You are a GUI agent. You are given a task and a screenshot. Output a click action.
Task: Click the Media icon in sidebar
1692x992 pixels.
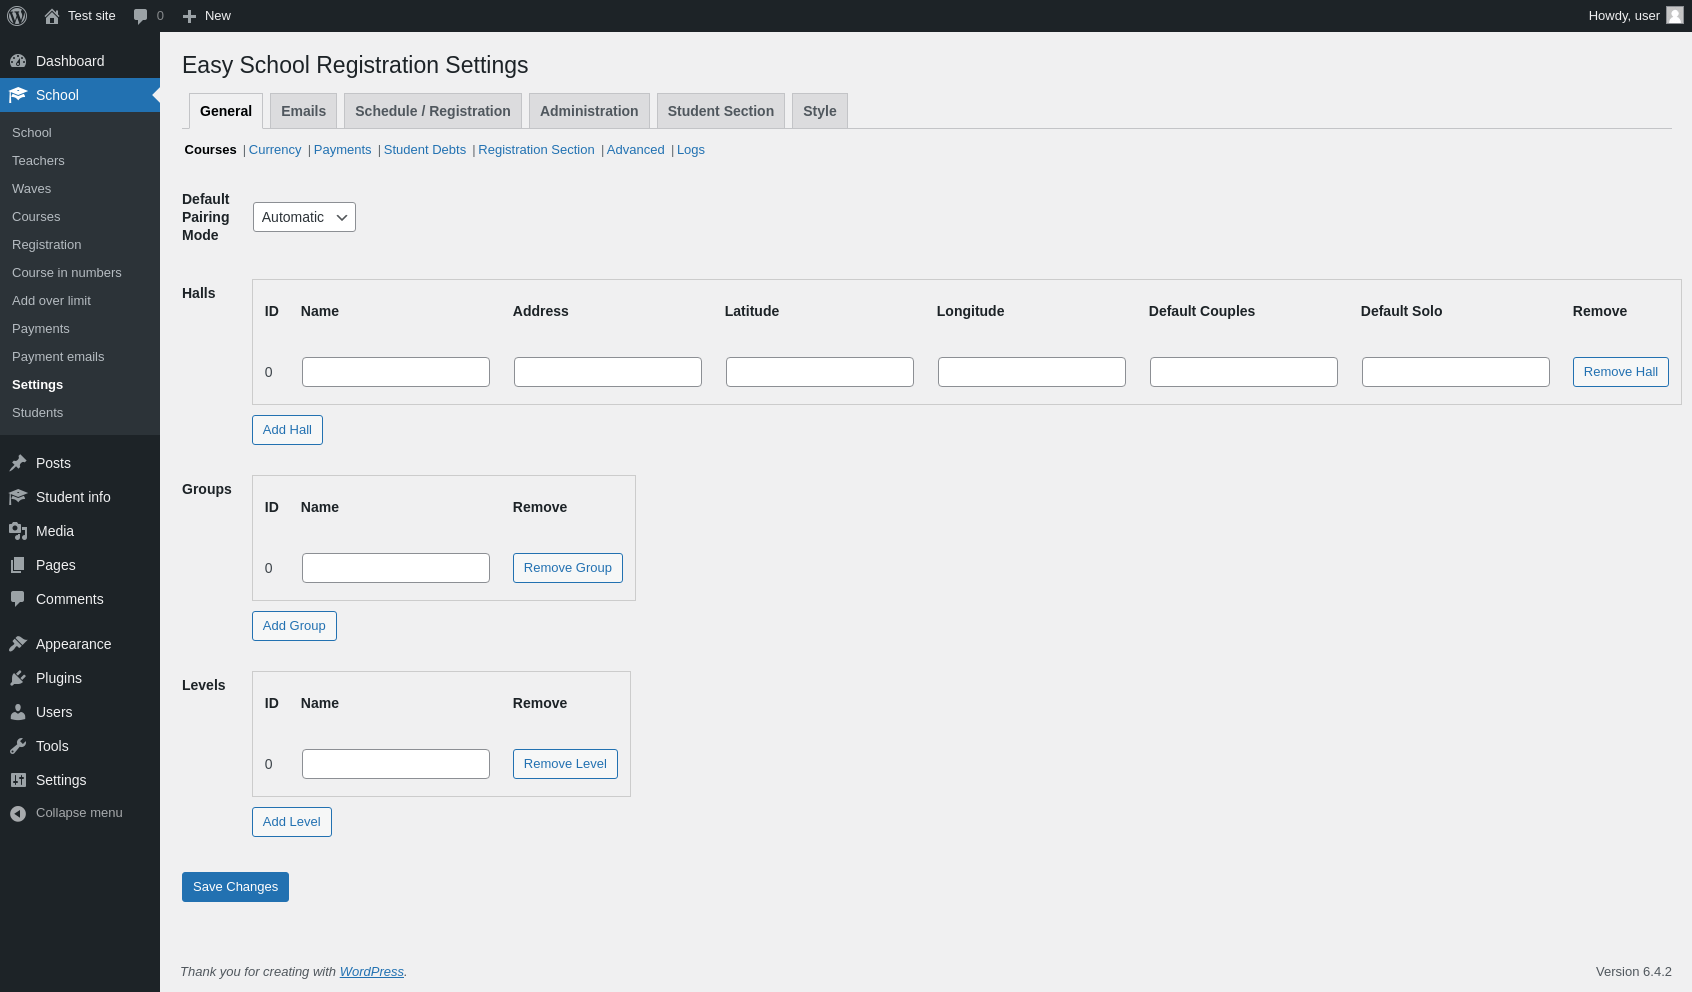[x=18, y=531]
